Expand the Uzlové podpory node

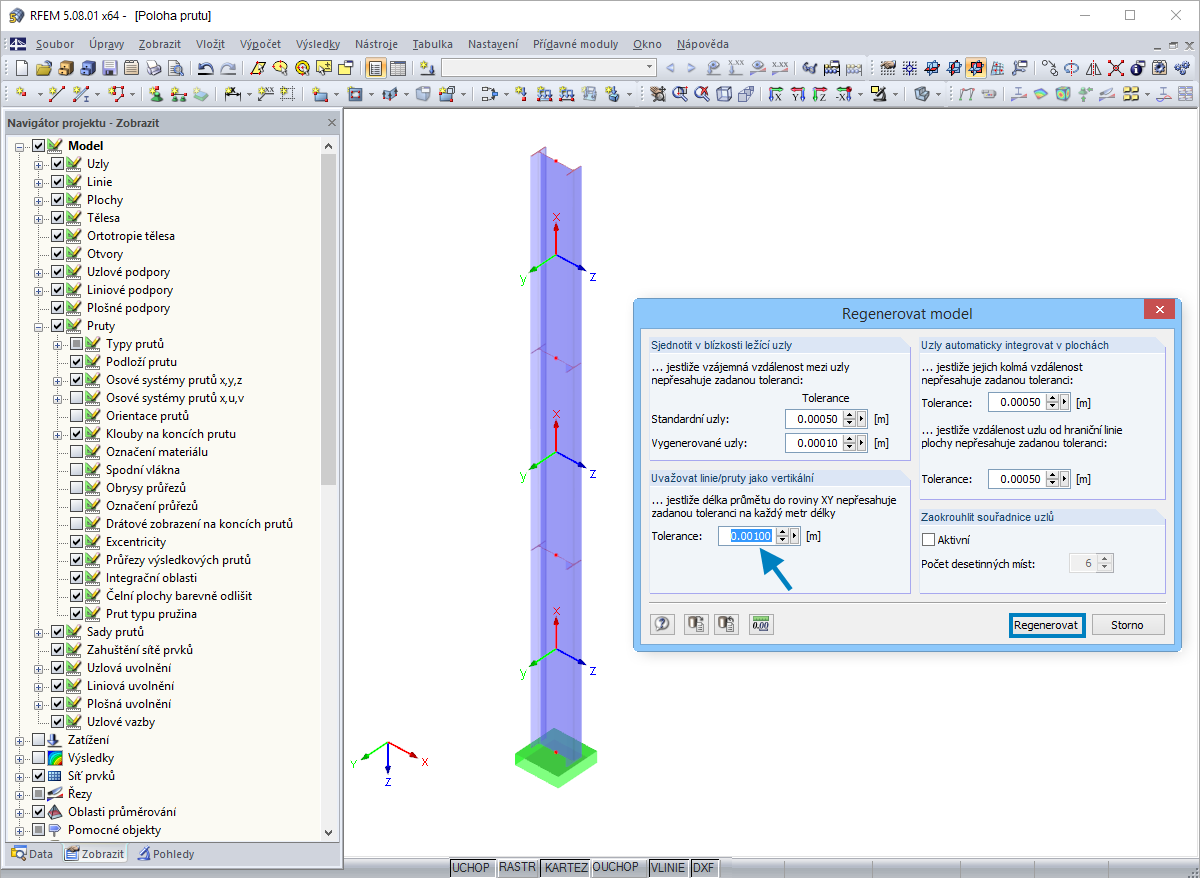point(39,272)
